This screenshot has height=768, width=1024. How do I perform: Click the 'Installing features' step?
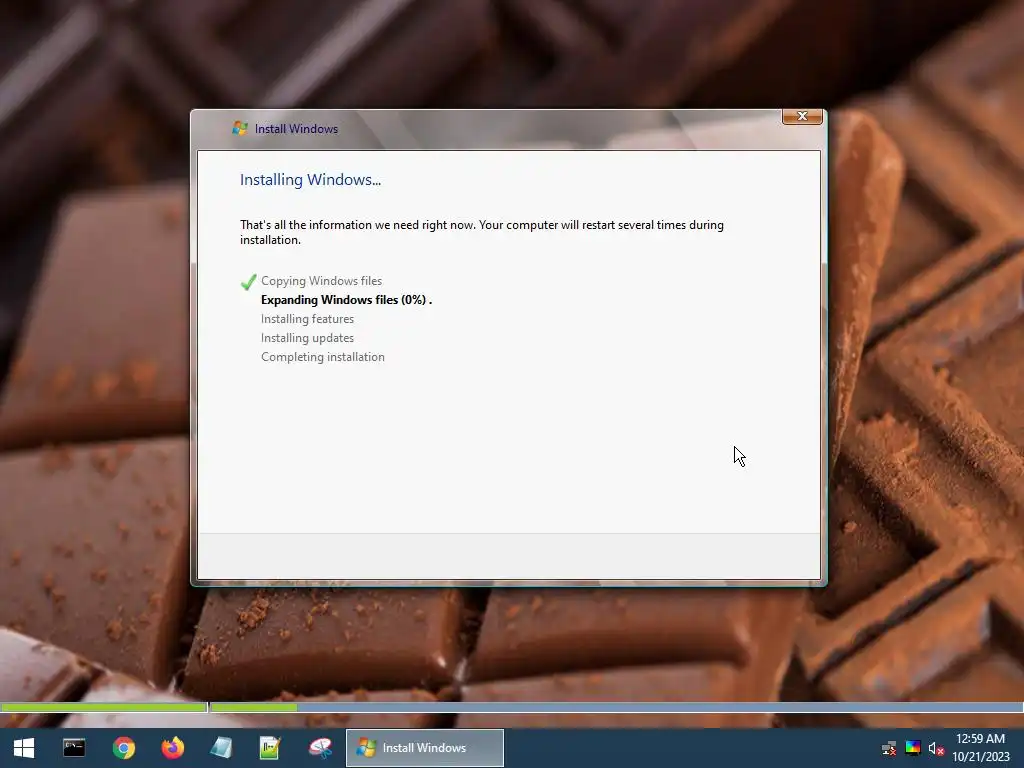(308, 319)
